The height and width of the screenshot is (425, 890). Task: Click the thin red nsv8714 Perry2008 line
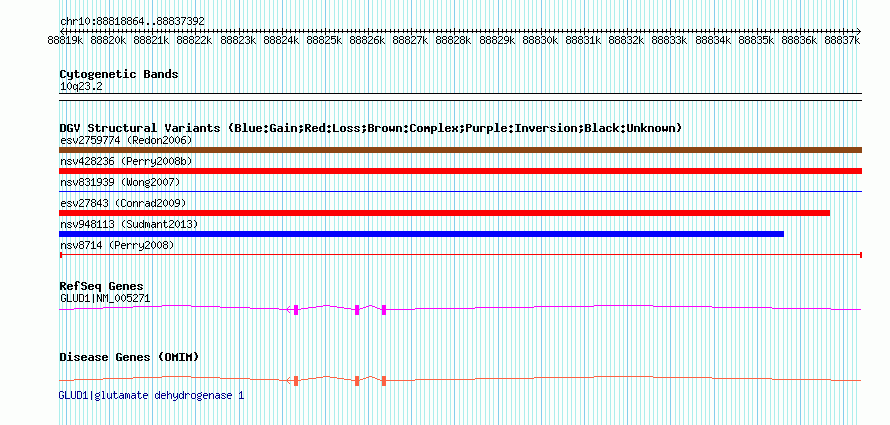pyautogui.click(x=460, y=255)
